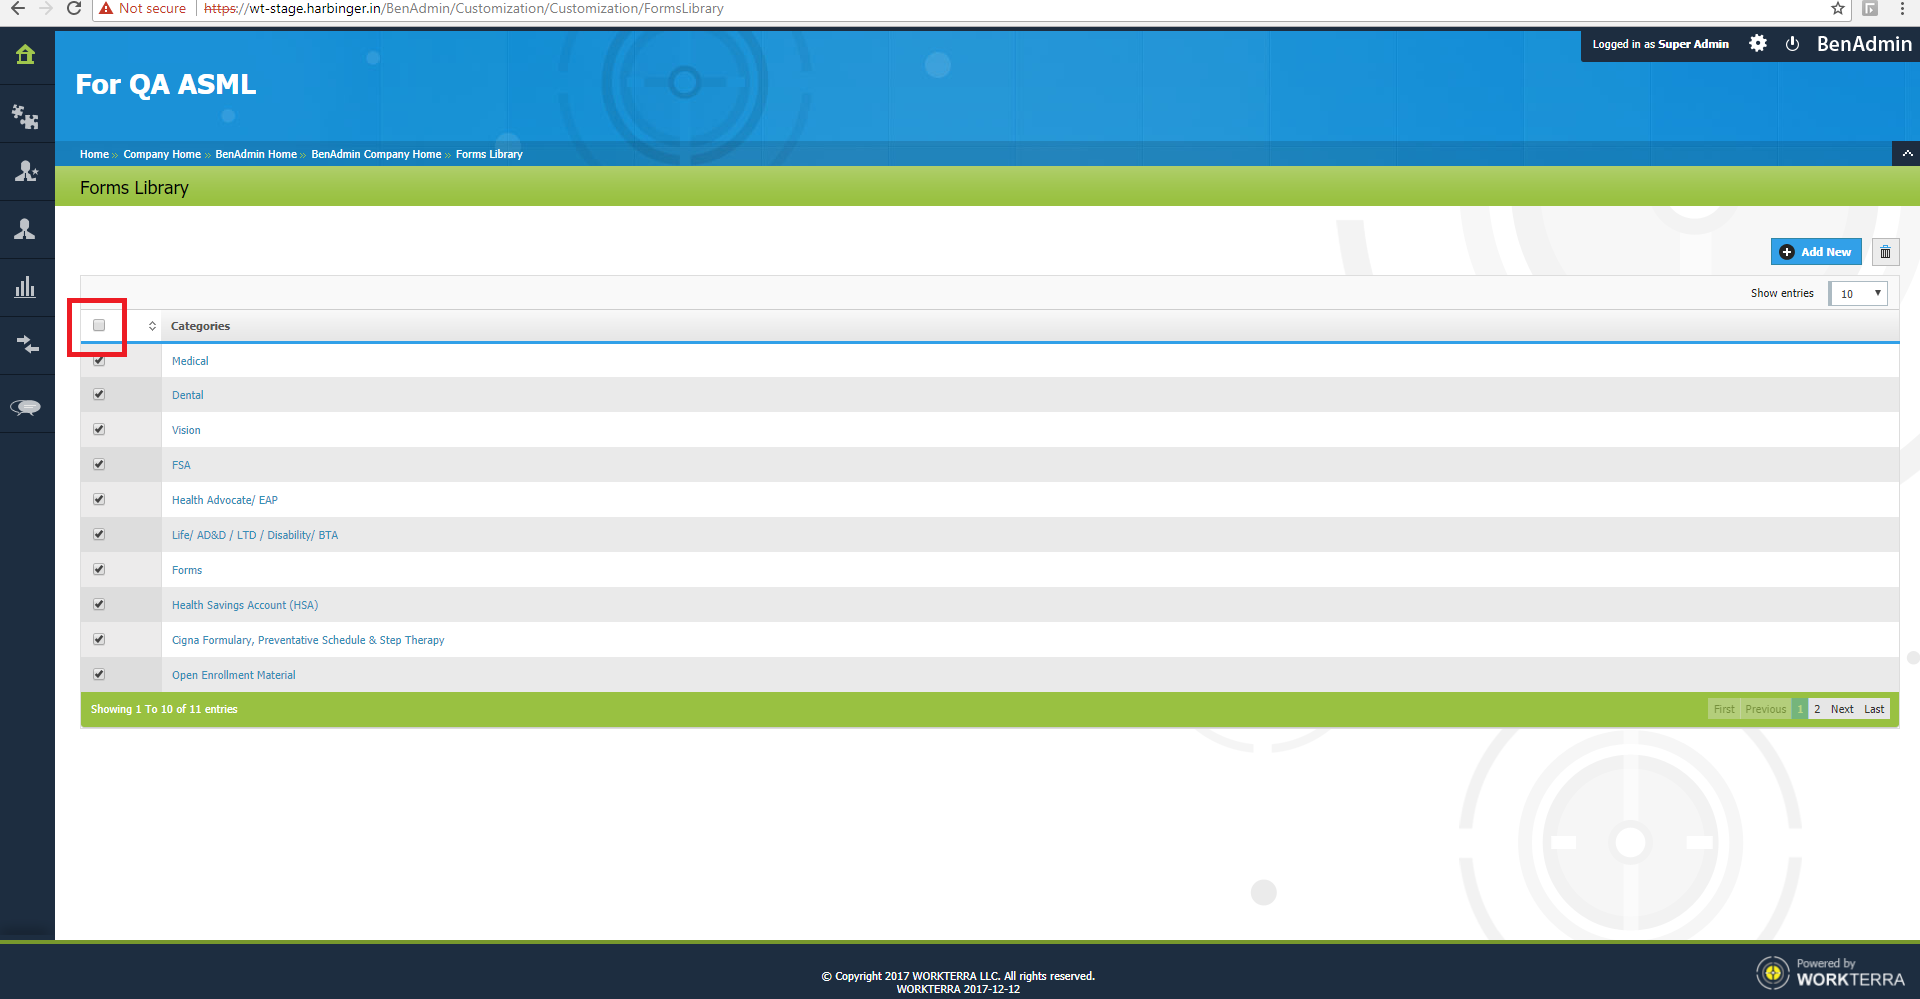Viewport: 1920px width, 999px height.
Task: Uncheck the Forms row checkbox
Action: pyautogui.click(x=99, y=570)
